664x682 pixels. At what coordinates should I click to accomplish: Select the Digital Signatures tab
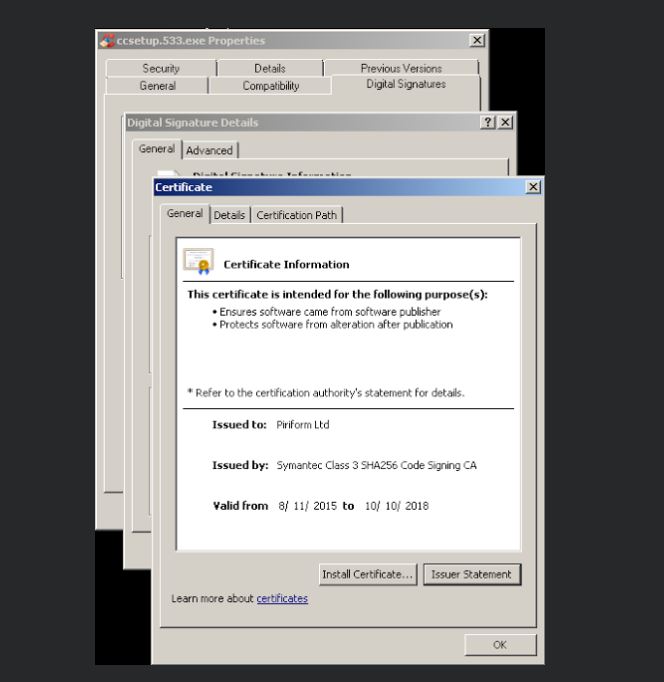click(406, 84)
